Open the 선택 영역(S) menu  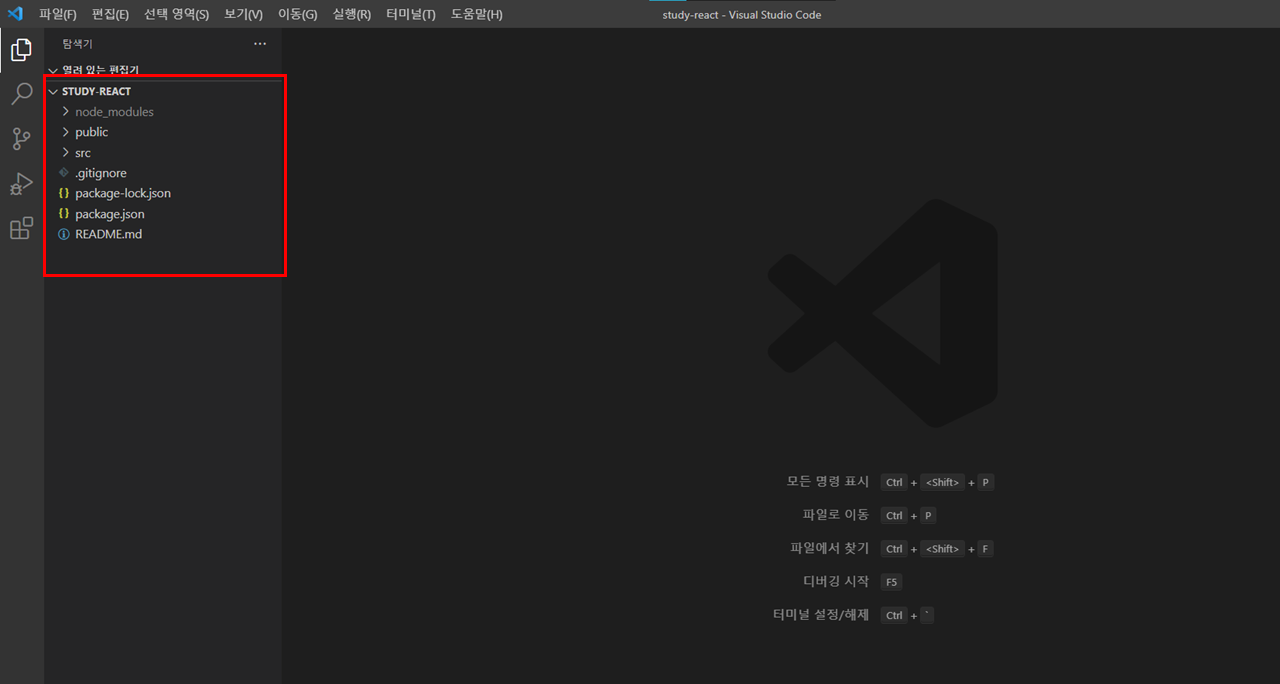[177, 14]
